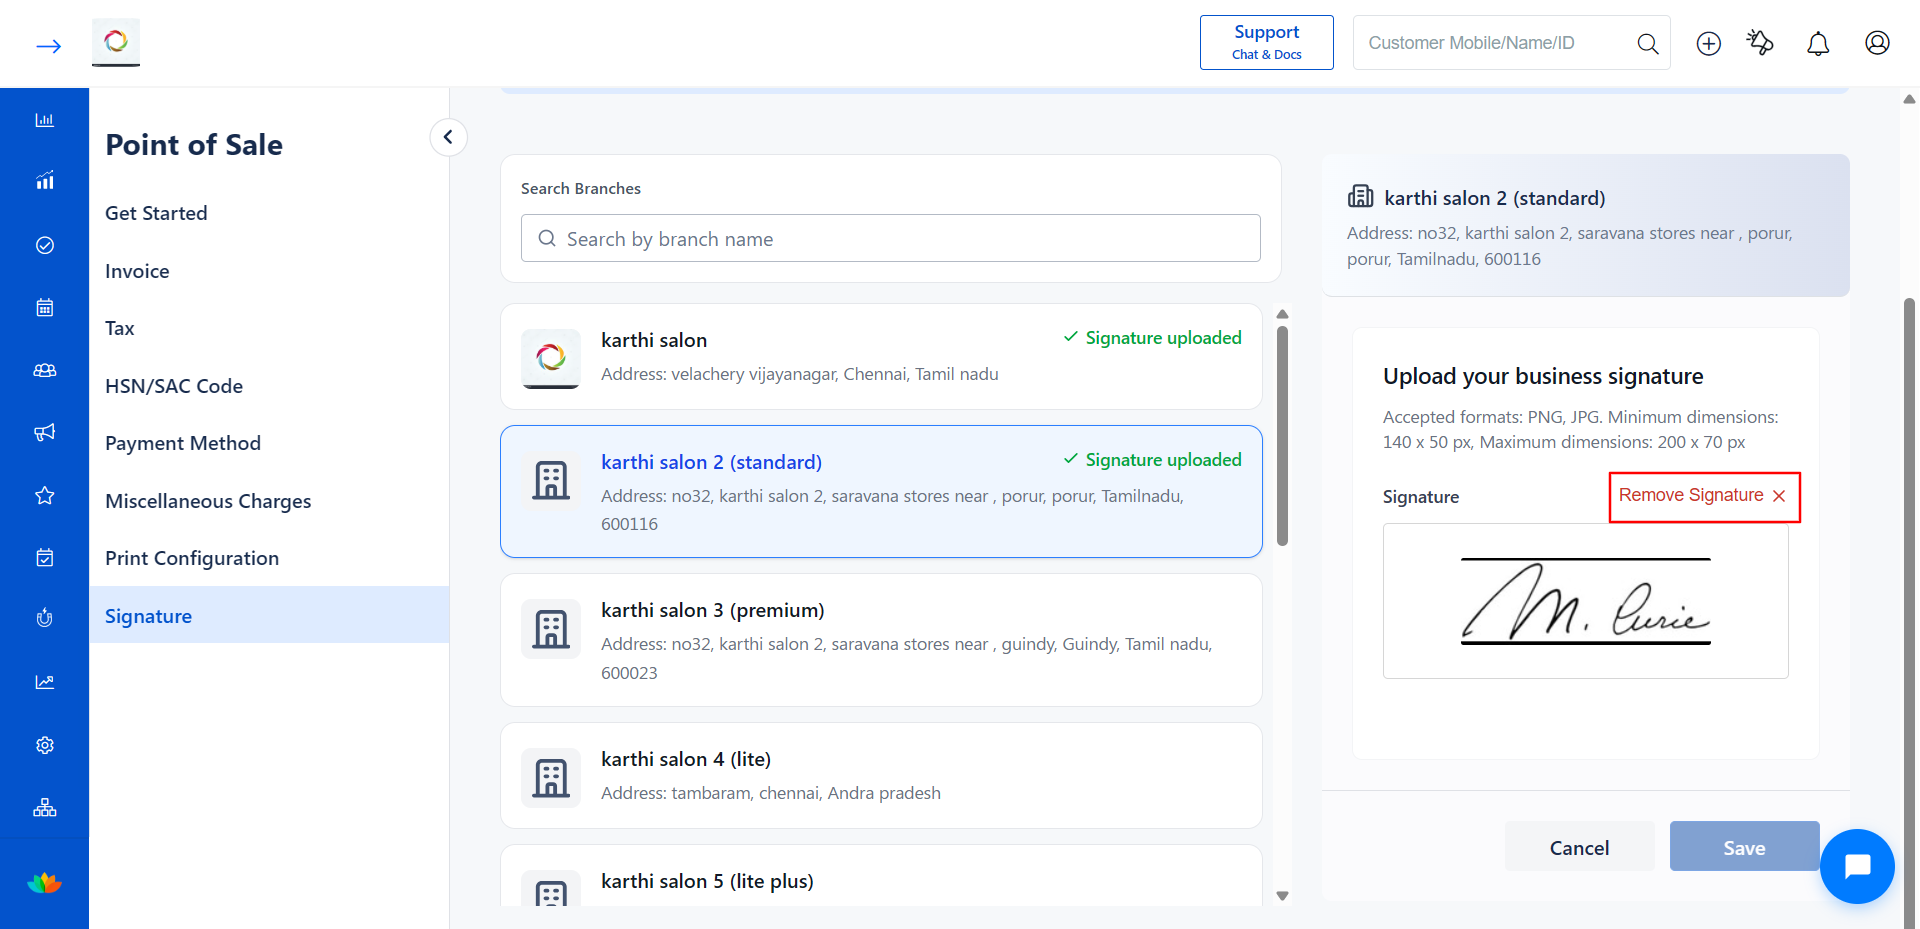This screenshot has height=929, width=1920.
Task: Focus the Search by branch name field
Action: coord(890,238)
